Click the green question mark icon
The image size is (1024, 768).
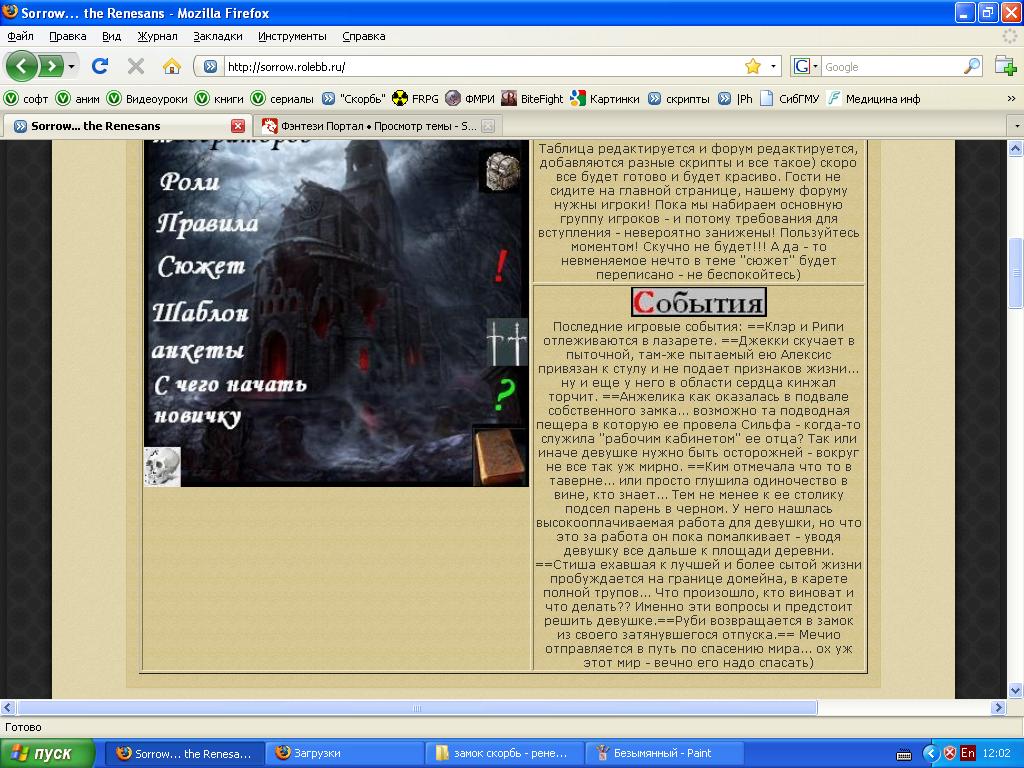coord(504,394)
